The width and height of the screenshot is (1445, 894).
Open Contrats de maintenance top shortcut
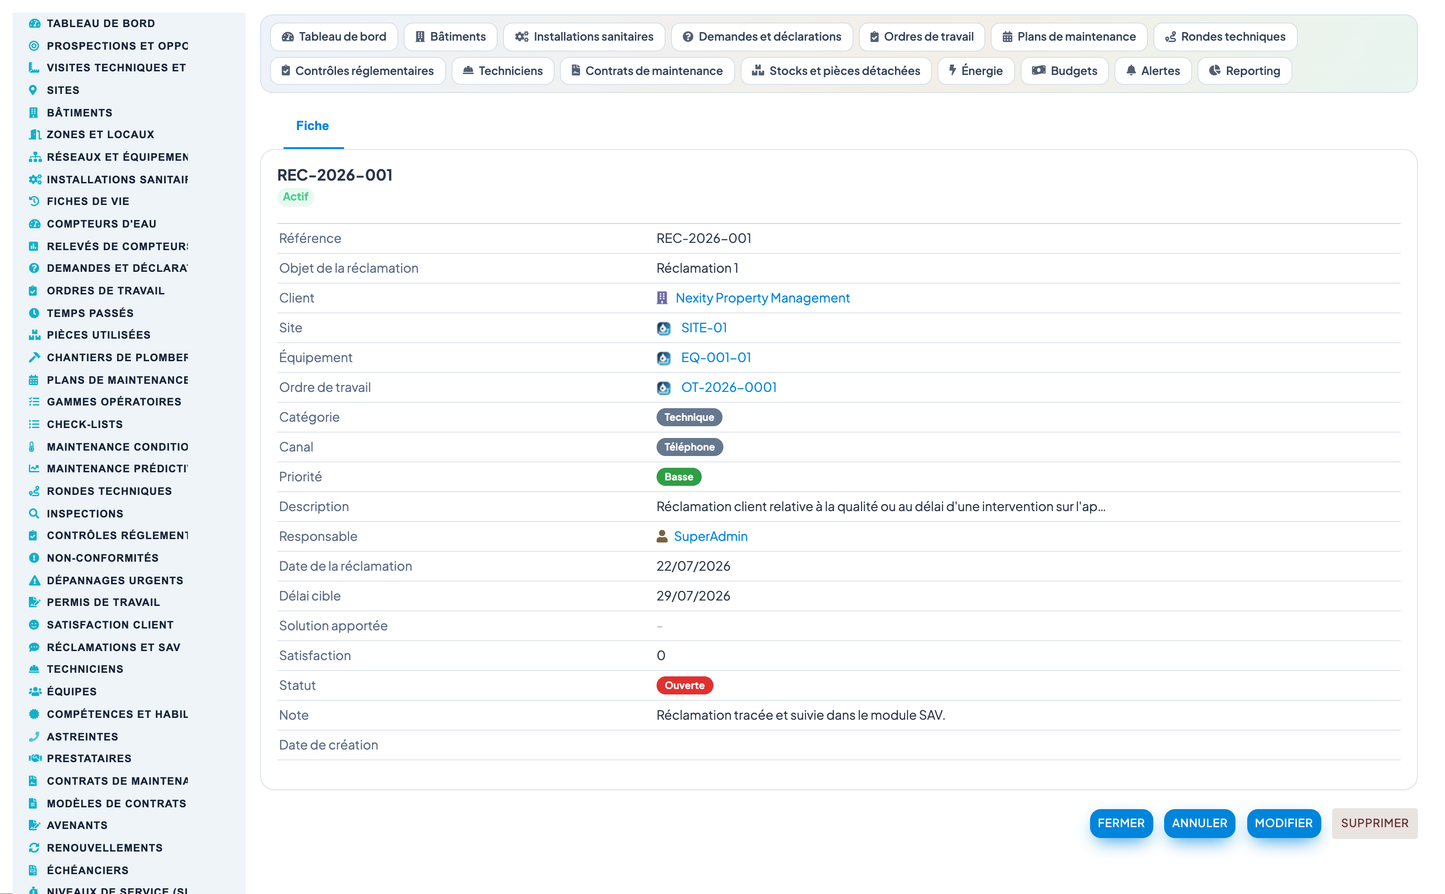coord(647,71)
